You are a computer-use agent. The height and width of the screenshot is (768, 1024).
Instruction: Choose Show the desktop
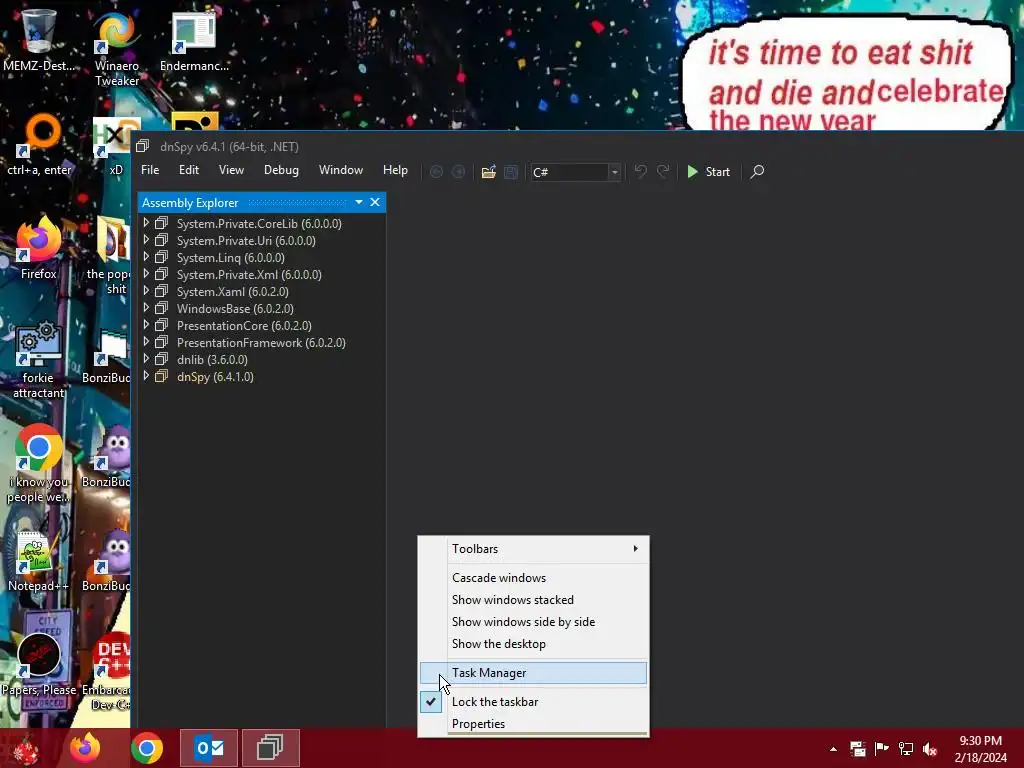point(534,643)
